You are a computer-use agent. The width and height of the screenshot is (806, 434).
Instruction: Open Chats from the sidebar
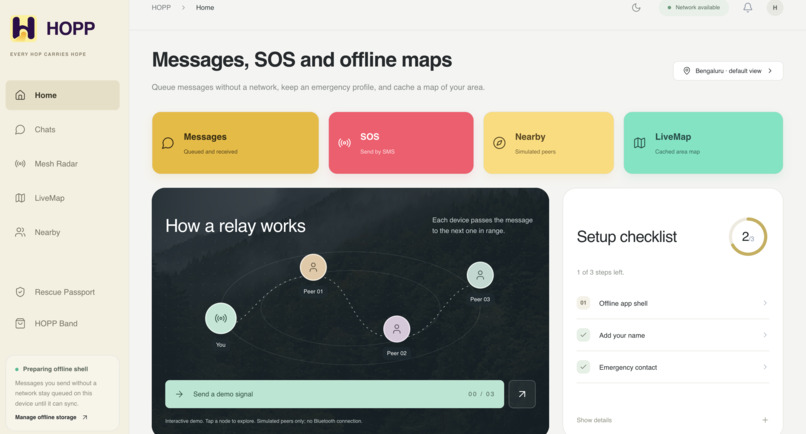(x=62, y=130)
